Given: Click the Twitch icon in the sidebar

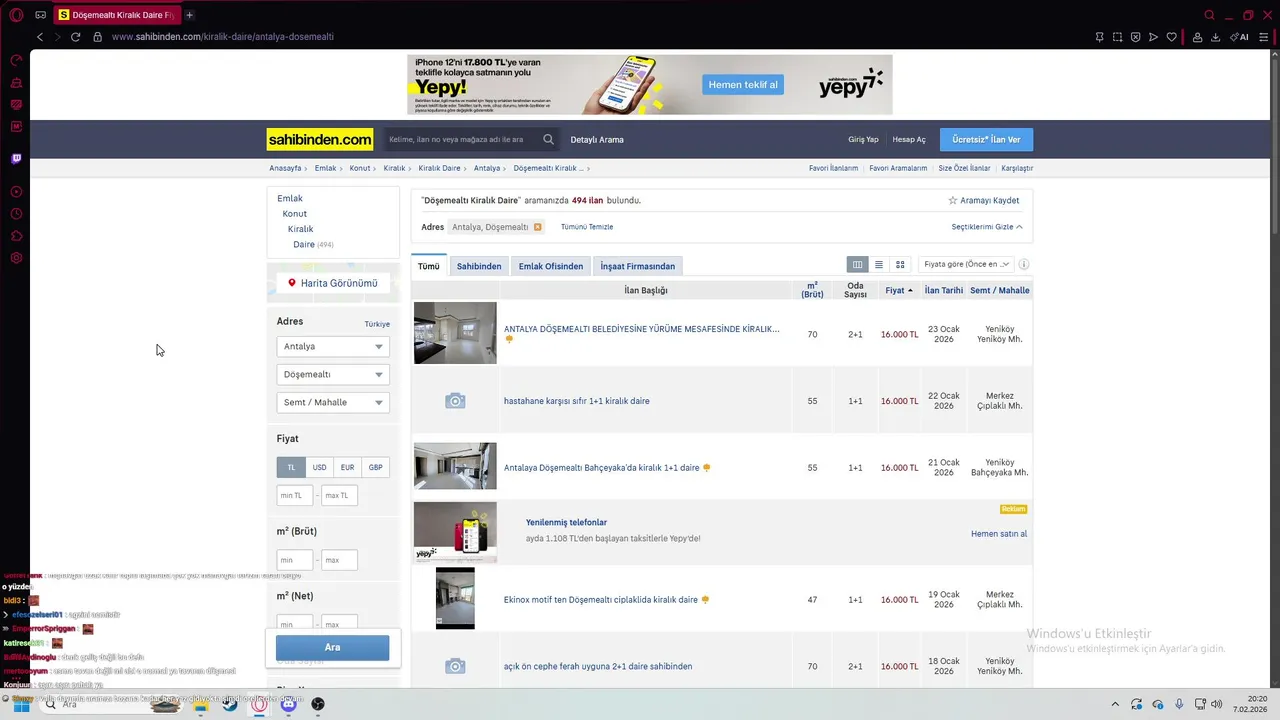Looking at the screenshot, I should [16, 158].
